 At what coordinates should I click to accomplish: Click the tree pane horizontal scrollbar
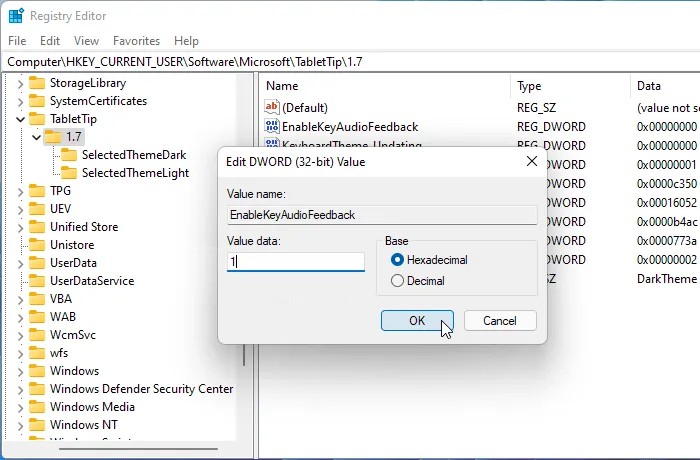click(138, 448)
